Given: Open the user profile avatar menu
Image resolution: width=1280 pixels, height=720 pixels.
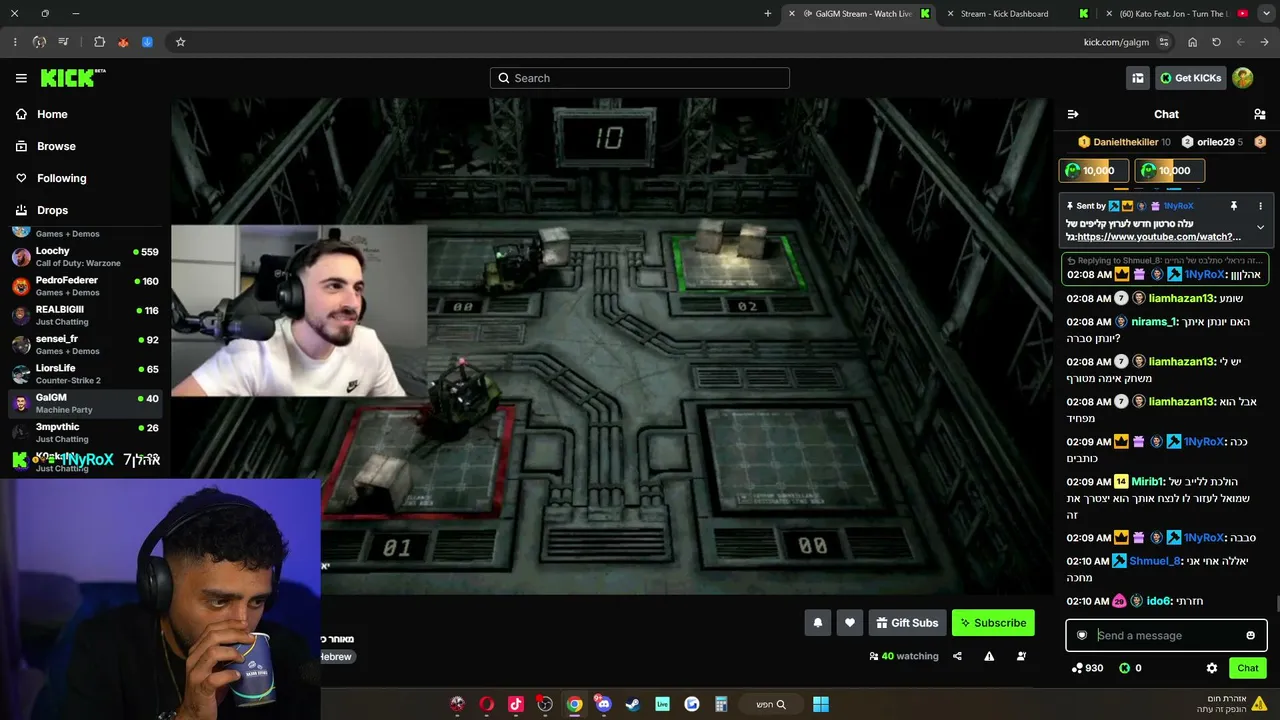Looking at the screenshot, I should tap(1243, 78).
